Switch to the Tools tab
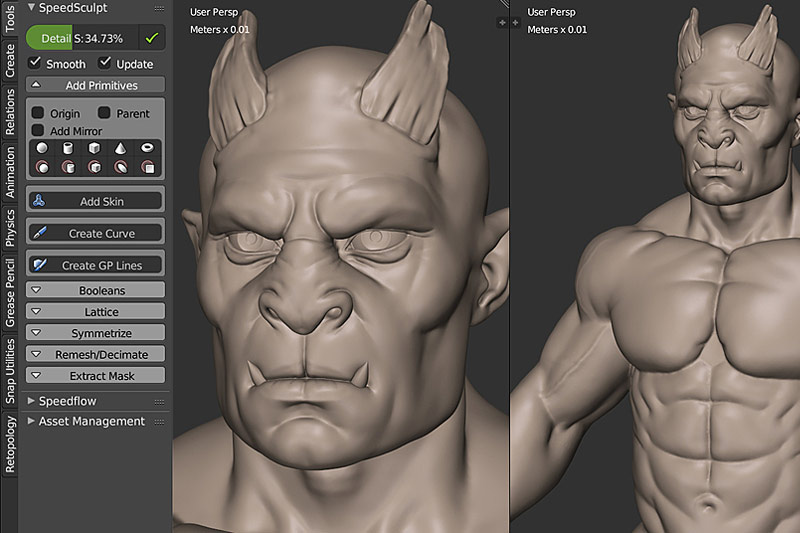 pyautogui.click(x=9, y=18)
